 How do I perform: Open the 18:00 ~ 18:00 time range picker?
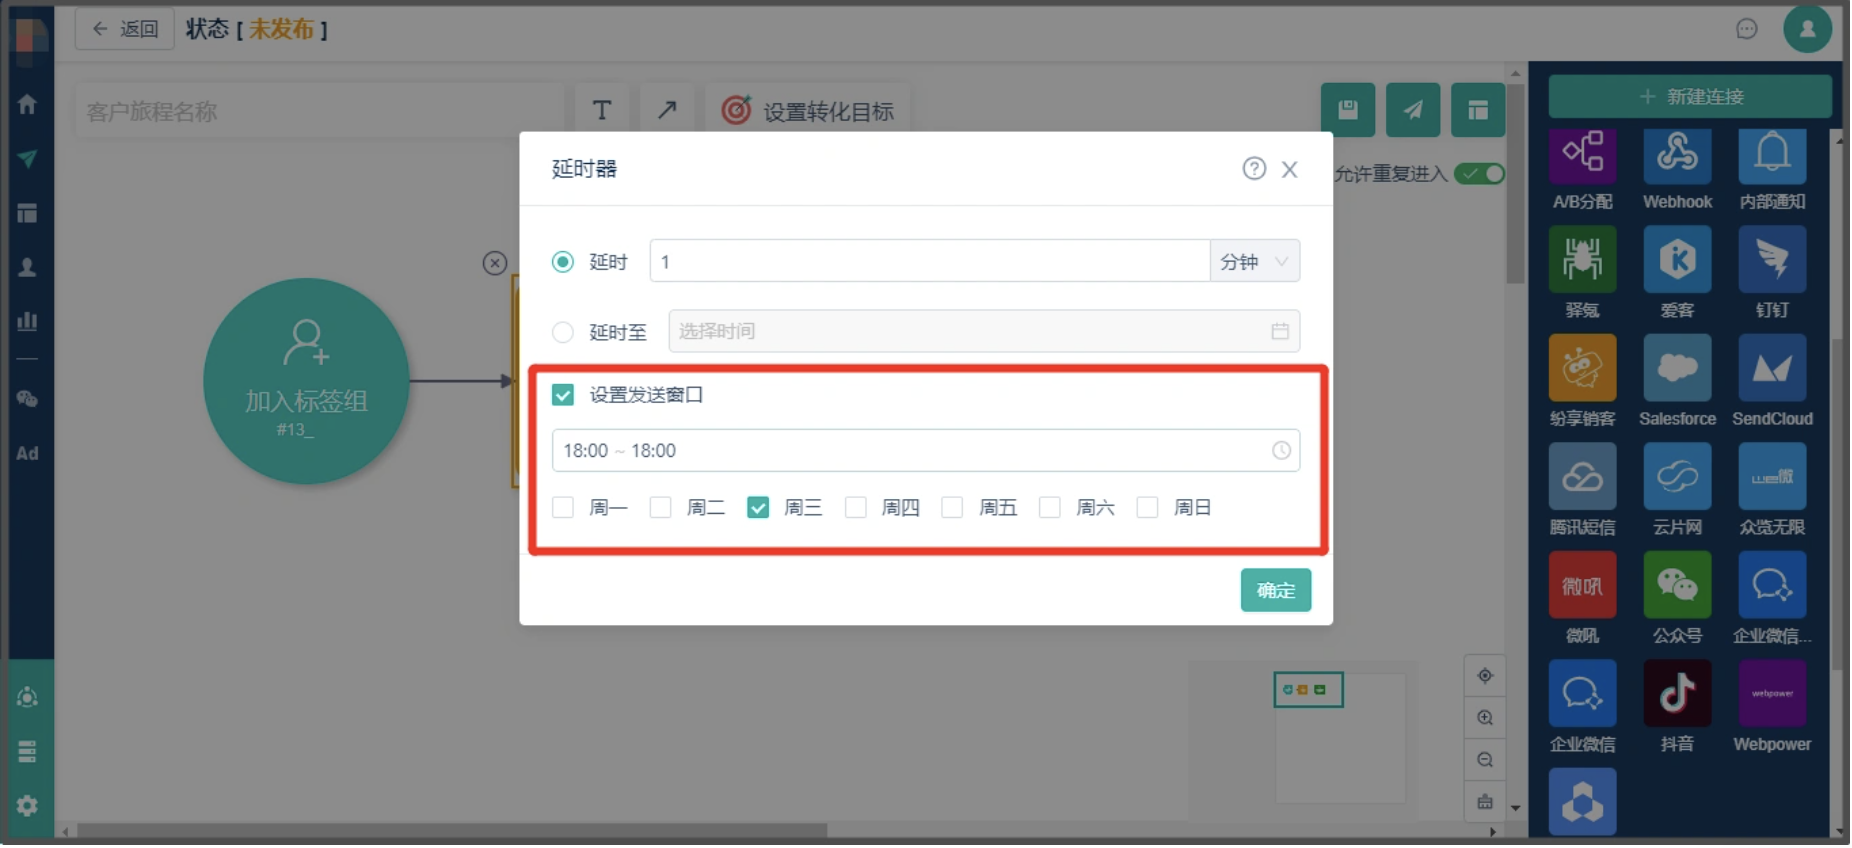pyautogui.click(x=927, y=451)
